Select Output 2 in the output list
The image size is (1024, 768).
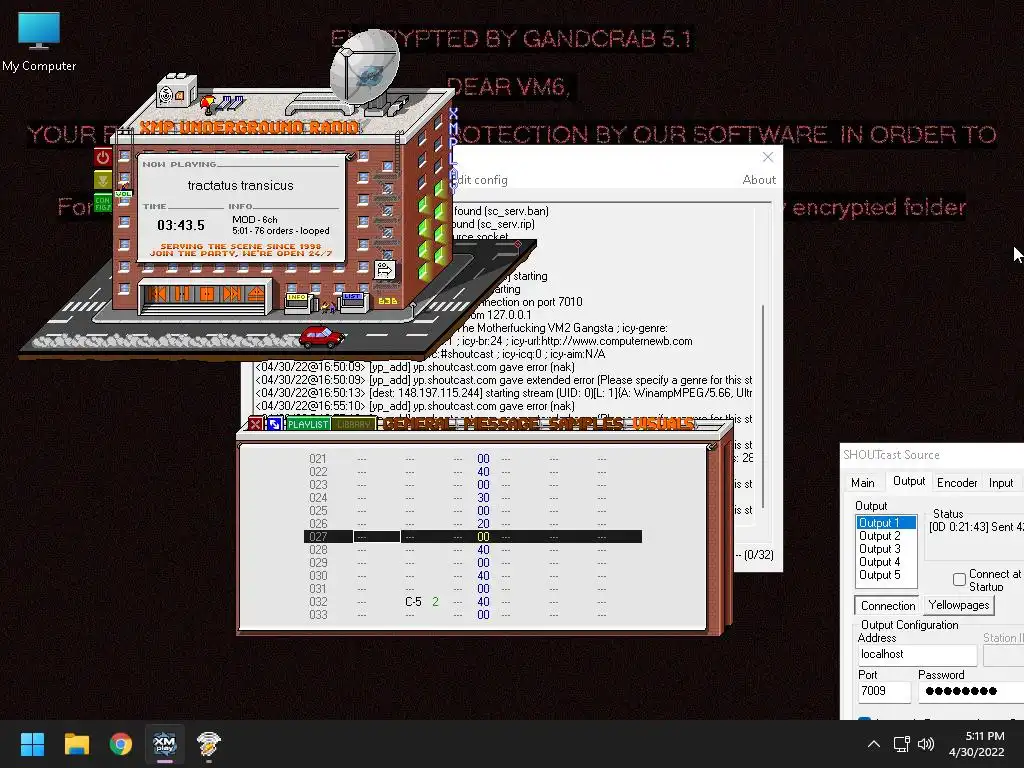click(x=886, y=536)
